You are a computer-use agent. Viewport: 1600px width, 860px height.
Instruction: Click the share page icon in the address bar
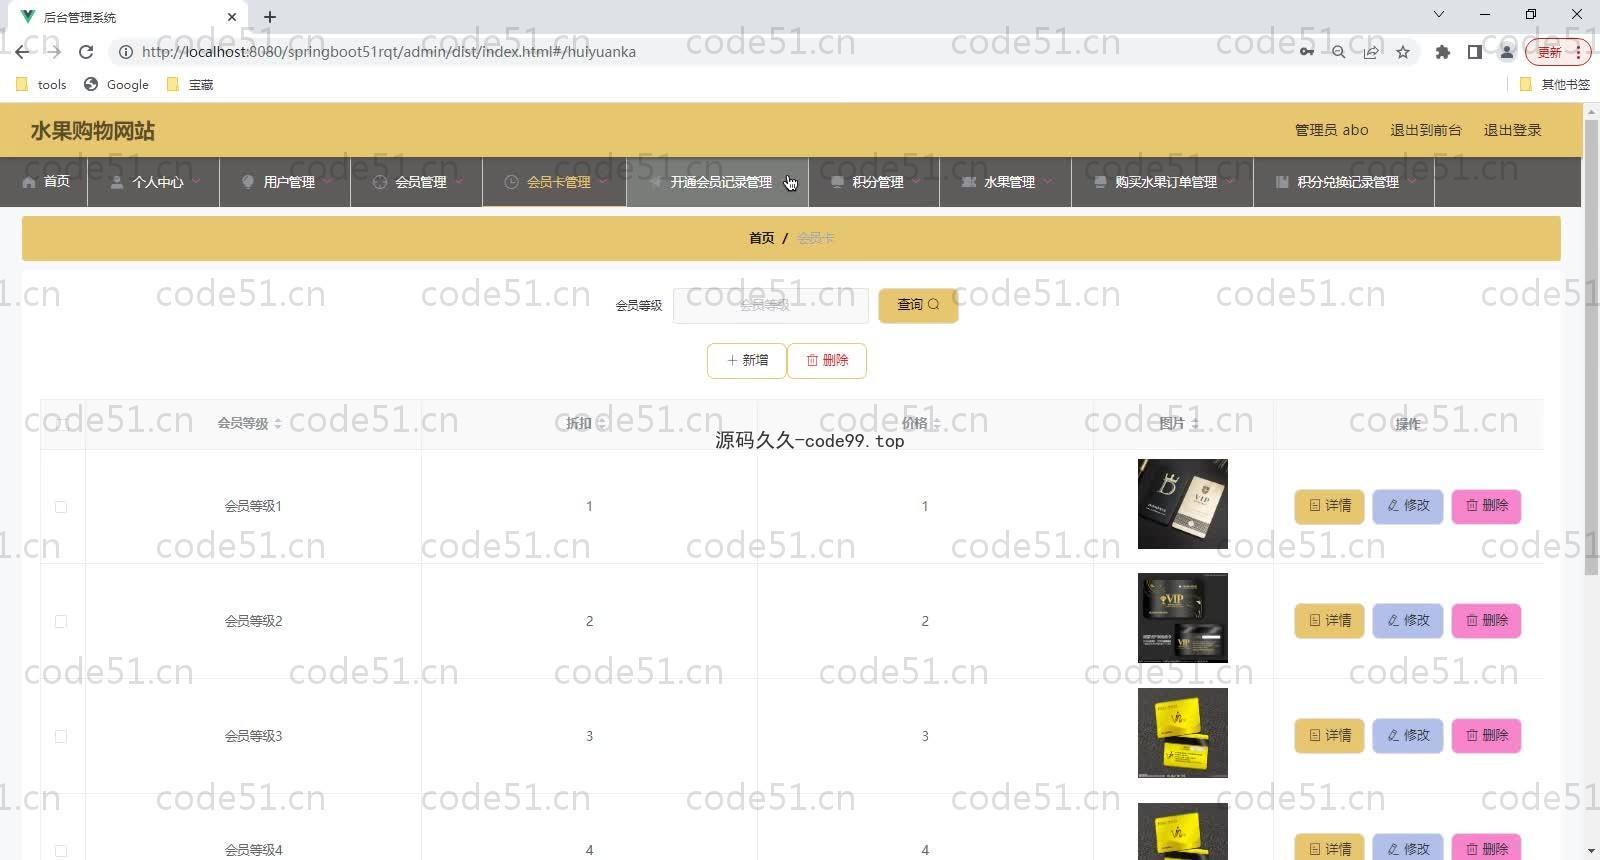tap(1371, 52)
